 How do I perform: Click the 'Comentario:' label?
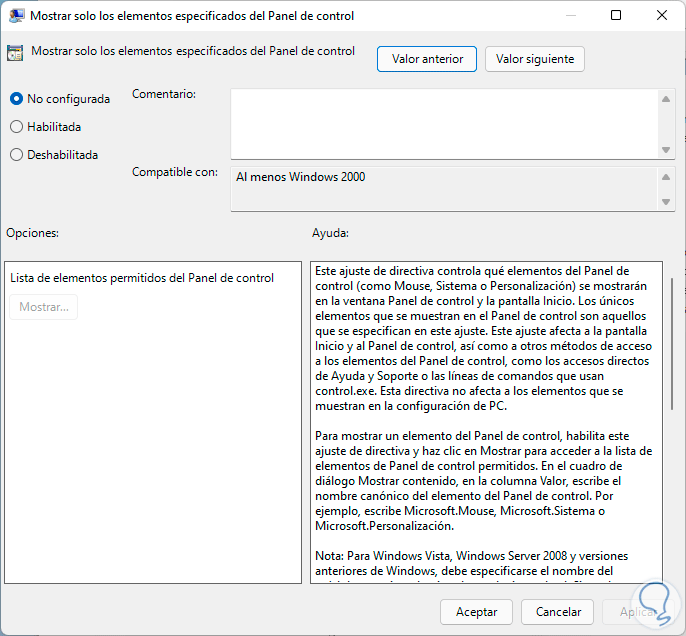pyautogui.click(x=164, y=94)
